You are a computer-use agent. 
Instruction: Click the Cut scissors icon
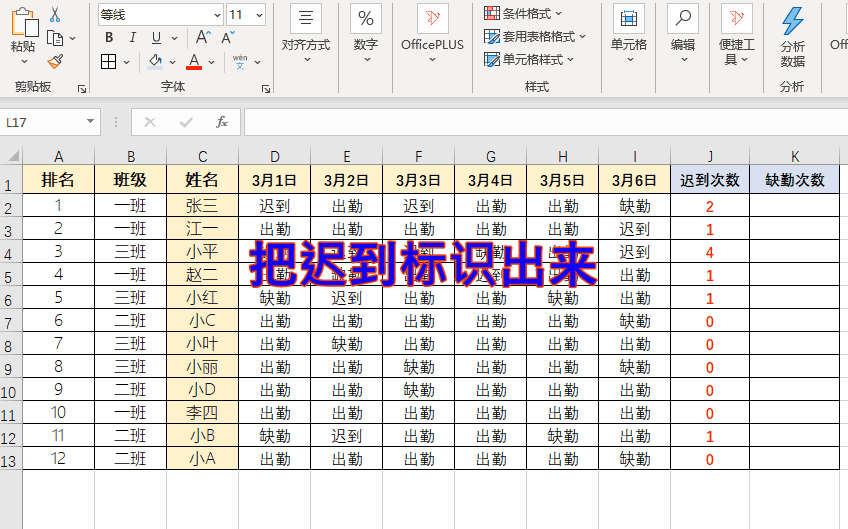pos(55,15)
